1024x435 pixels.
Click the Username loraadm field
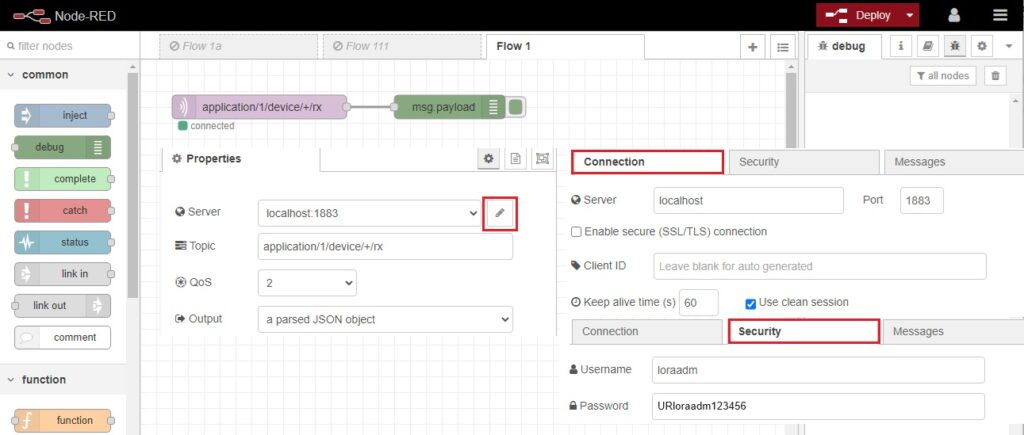coord(818,370)
